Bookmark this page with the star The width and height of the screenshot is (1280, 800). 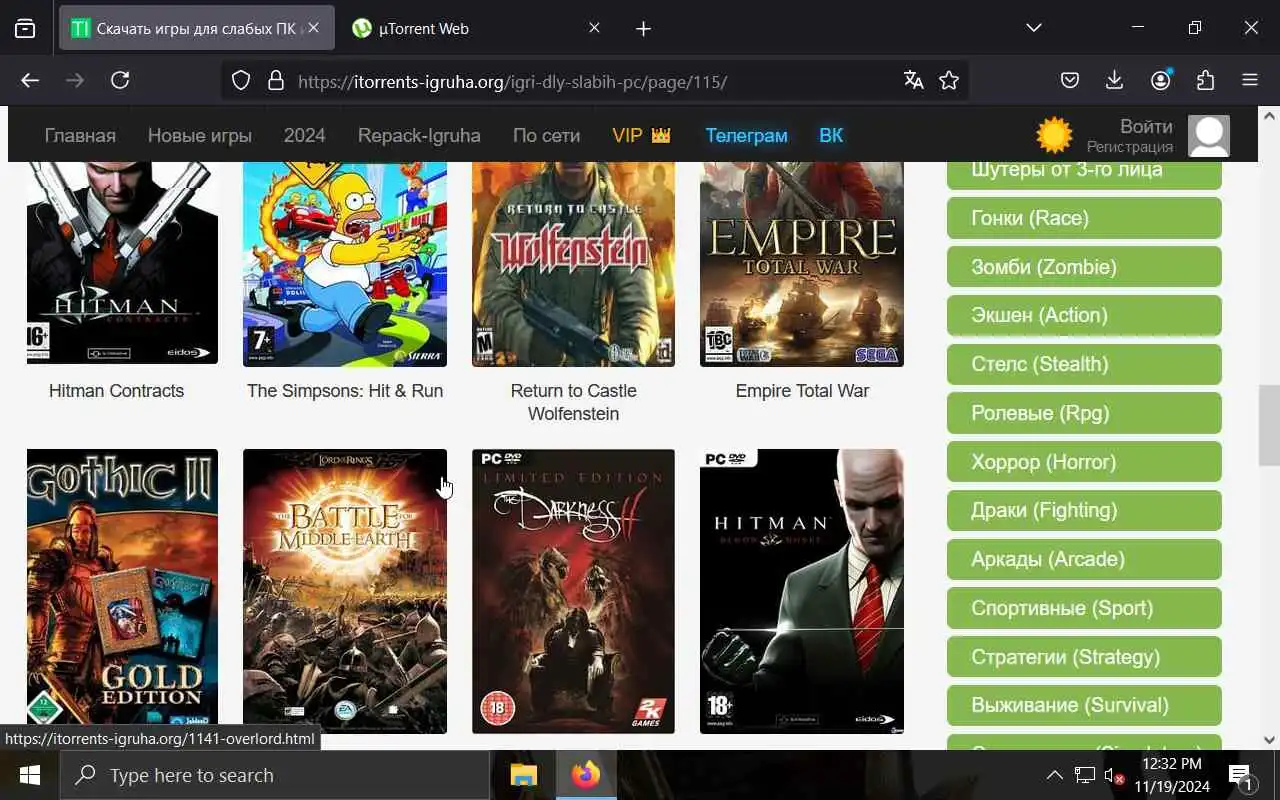point(949,81)
